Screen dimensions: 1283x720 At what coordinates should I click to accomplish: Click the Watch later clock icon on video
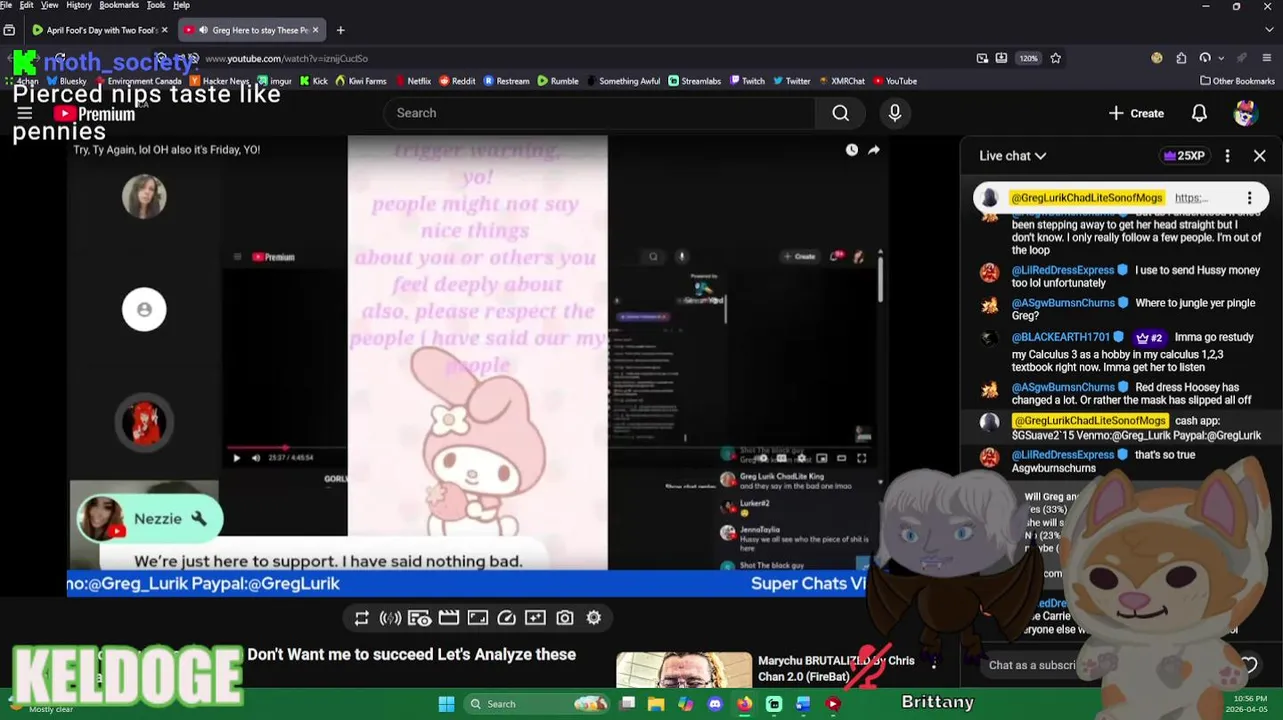point(852,150)
